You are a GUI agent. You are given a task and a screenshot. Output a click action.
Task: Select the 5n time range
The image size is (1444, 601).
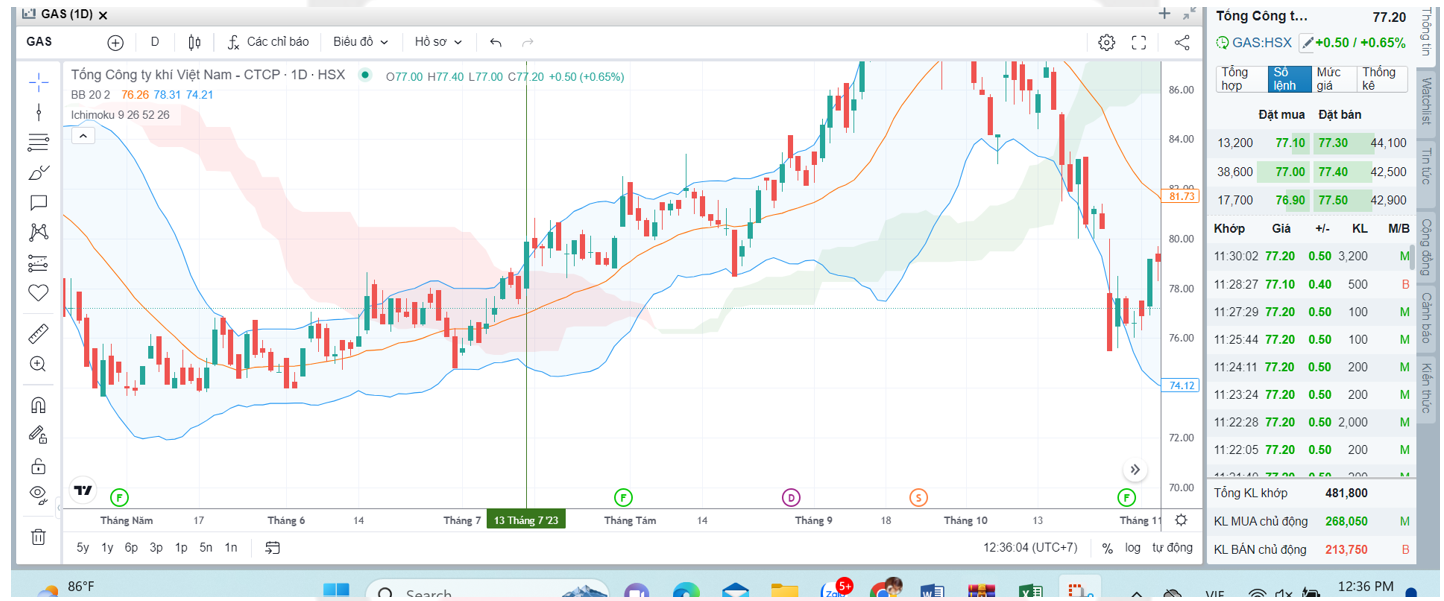click(206, 547)
